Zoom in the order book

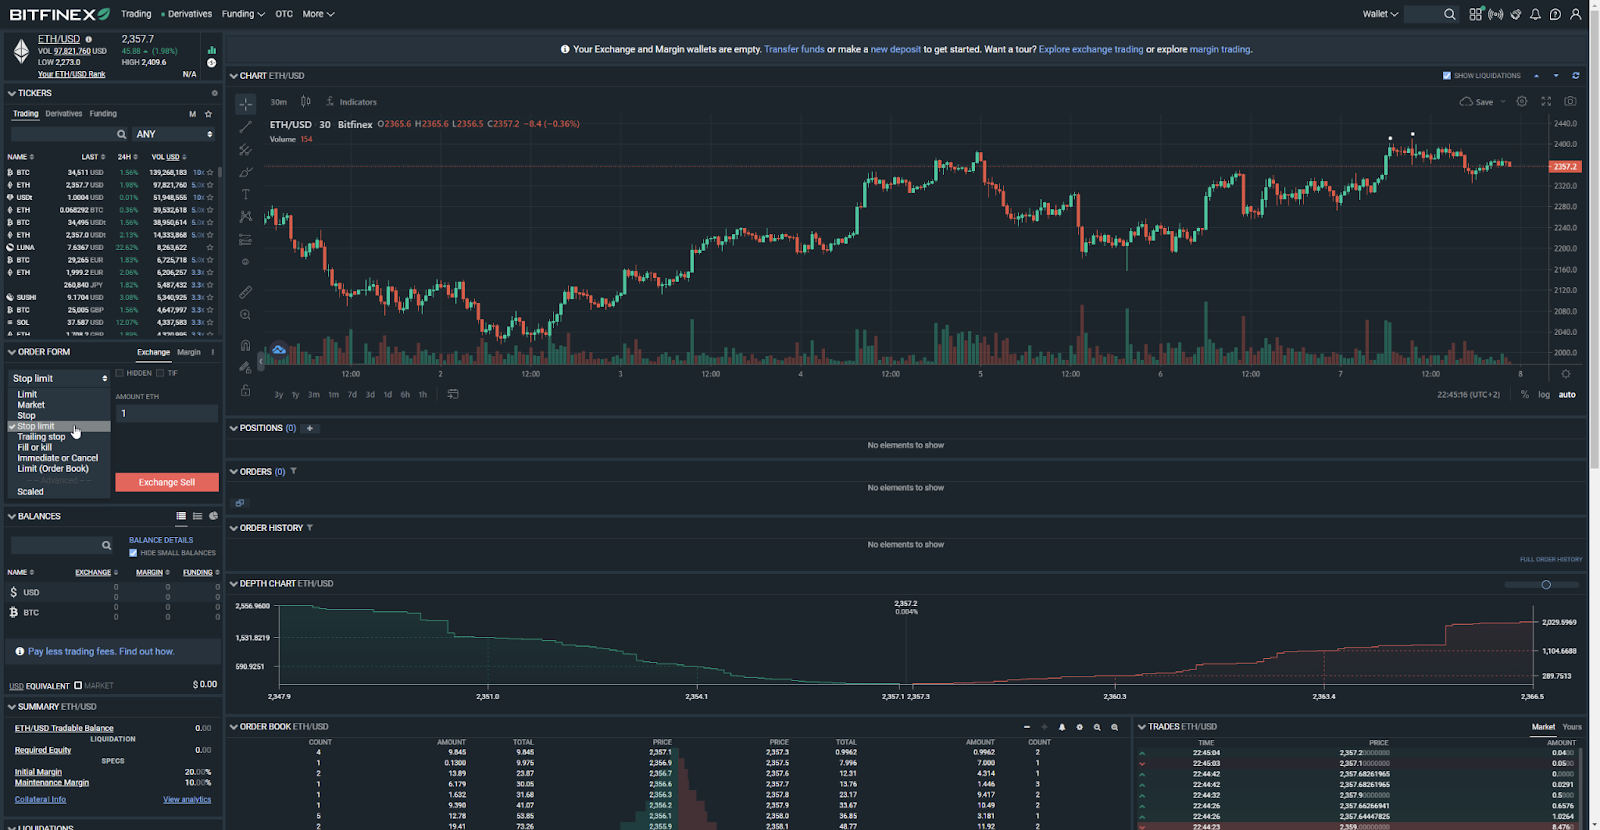[1114, 727]
